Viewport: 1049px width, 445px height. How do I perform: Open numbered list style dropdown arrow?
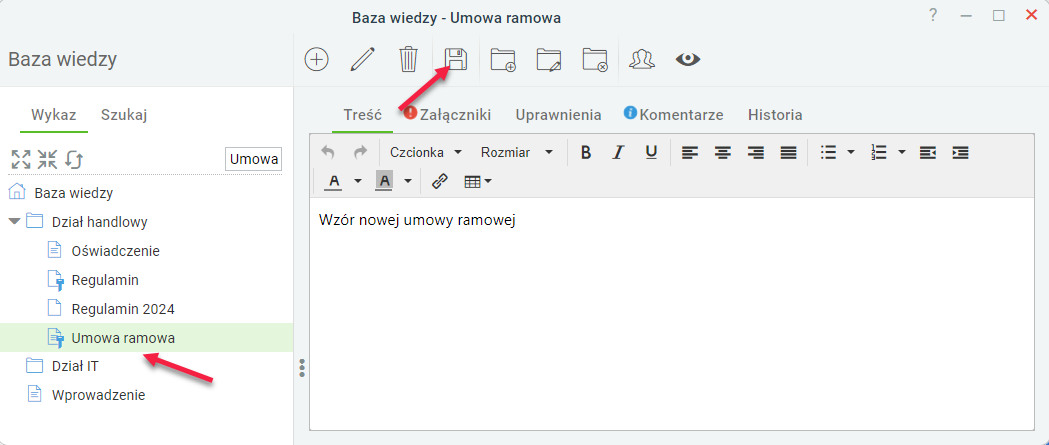pyautogui.click(x=901, y=153)
